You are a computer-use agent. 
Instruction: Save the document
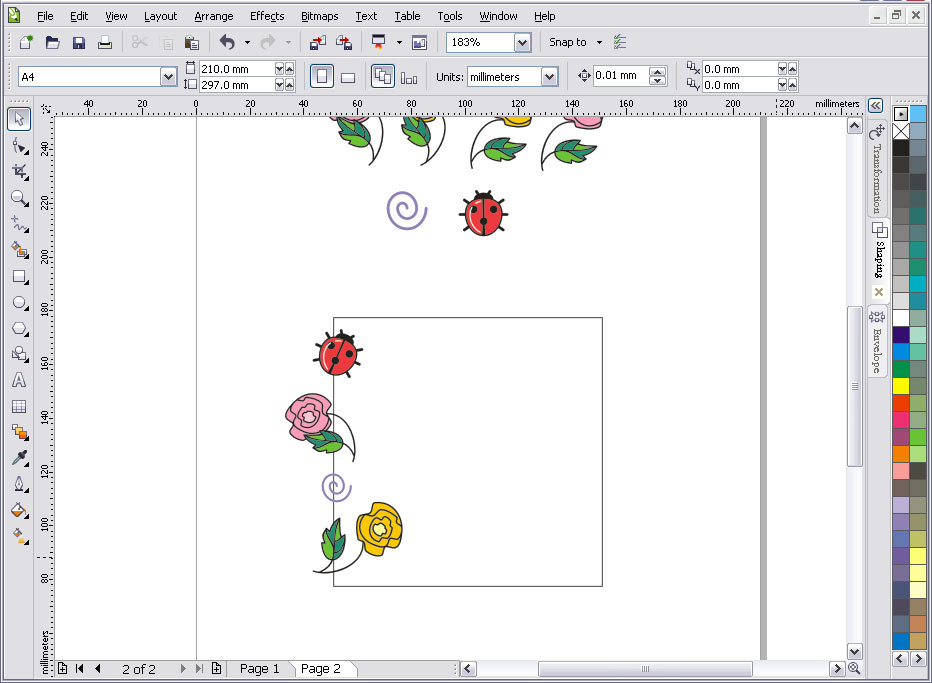click(x=78, y=42)
